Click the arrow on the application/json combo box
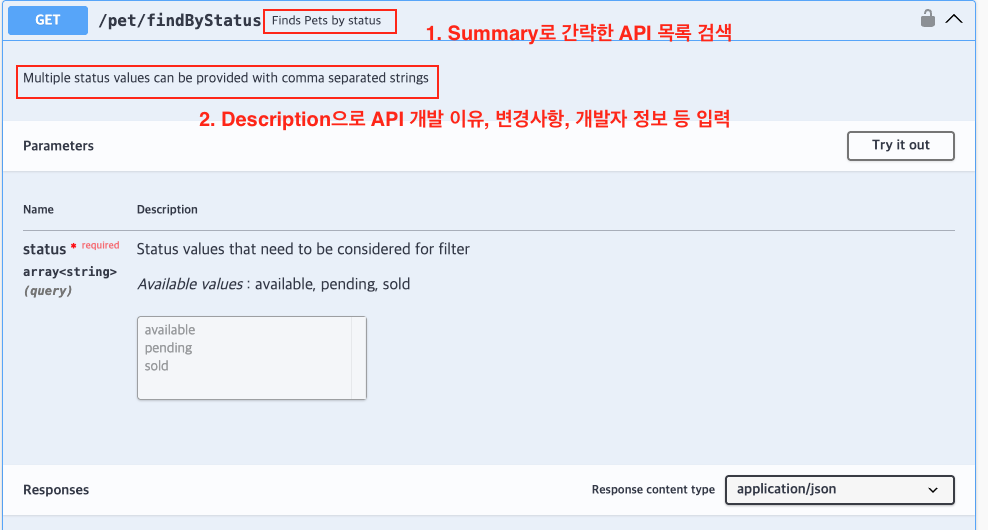The image size is (988, 530). [933, 490]
